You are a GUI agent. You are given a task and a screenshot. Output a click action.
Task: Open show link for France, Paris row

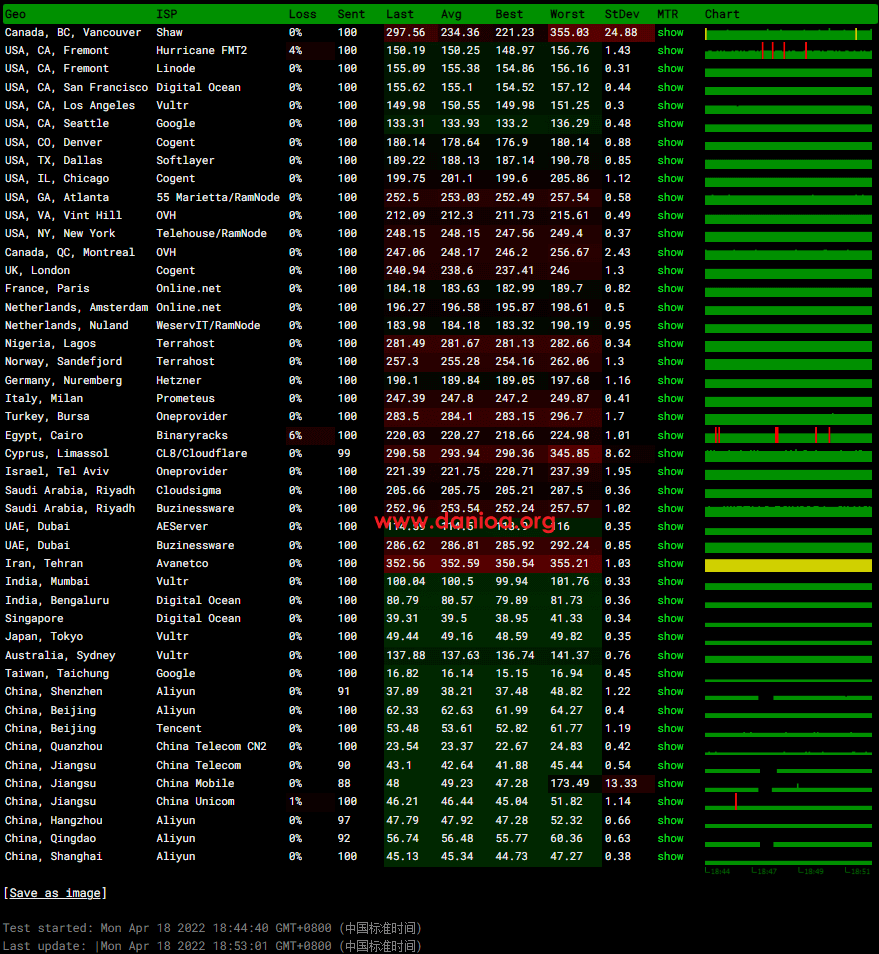click(670, 288)
